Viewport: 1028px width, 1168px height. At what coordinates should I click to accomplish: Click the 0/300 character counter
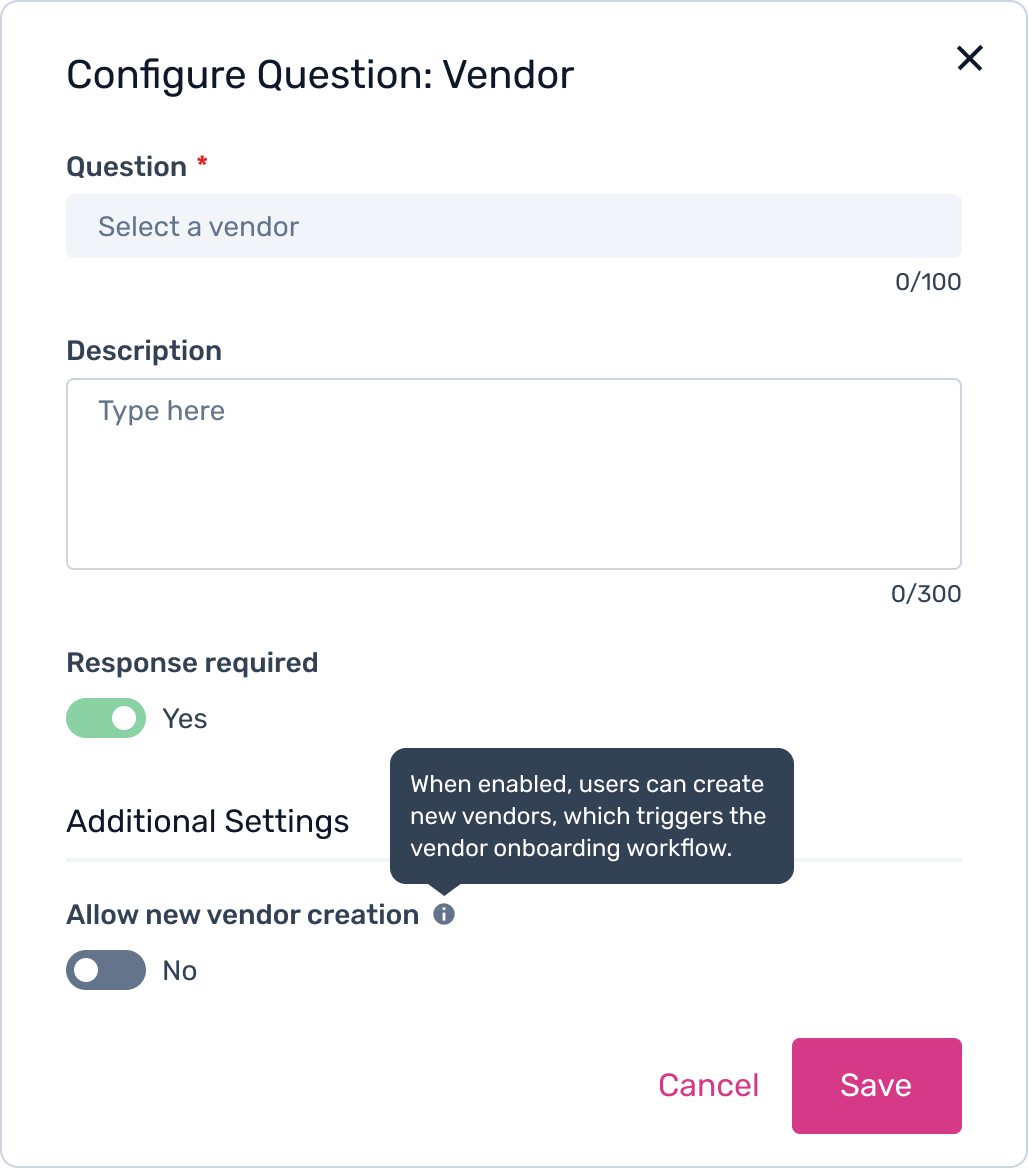pos(925,594)
